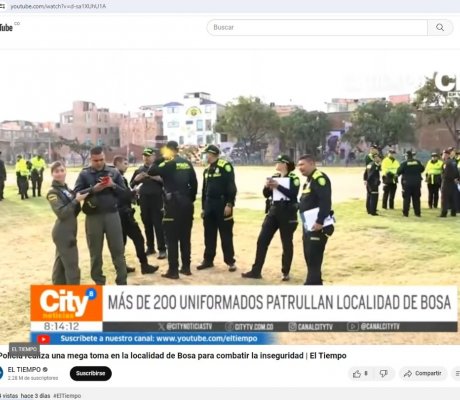Click the 2.28 M de suscriptores text
Viewport: 460px width, 400px height.
point(33,378)
